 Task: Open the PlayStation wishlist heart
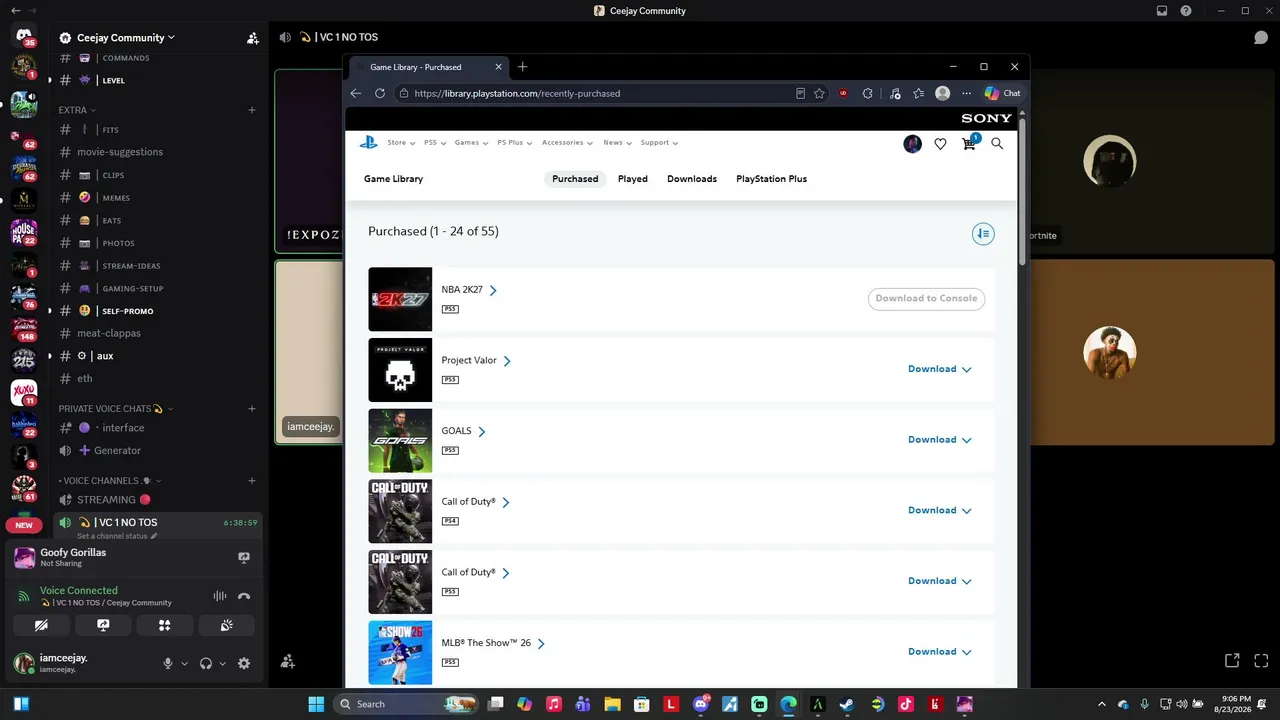point(940,144)
